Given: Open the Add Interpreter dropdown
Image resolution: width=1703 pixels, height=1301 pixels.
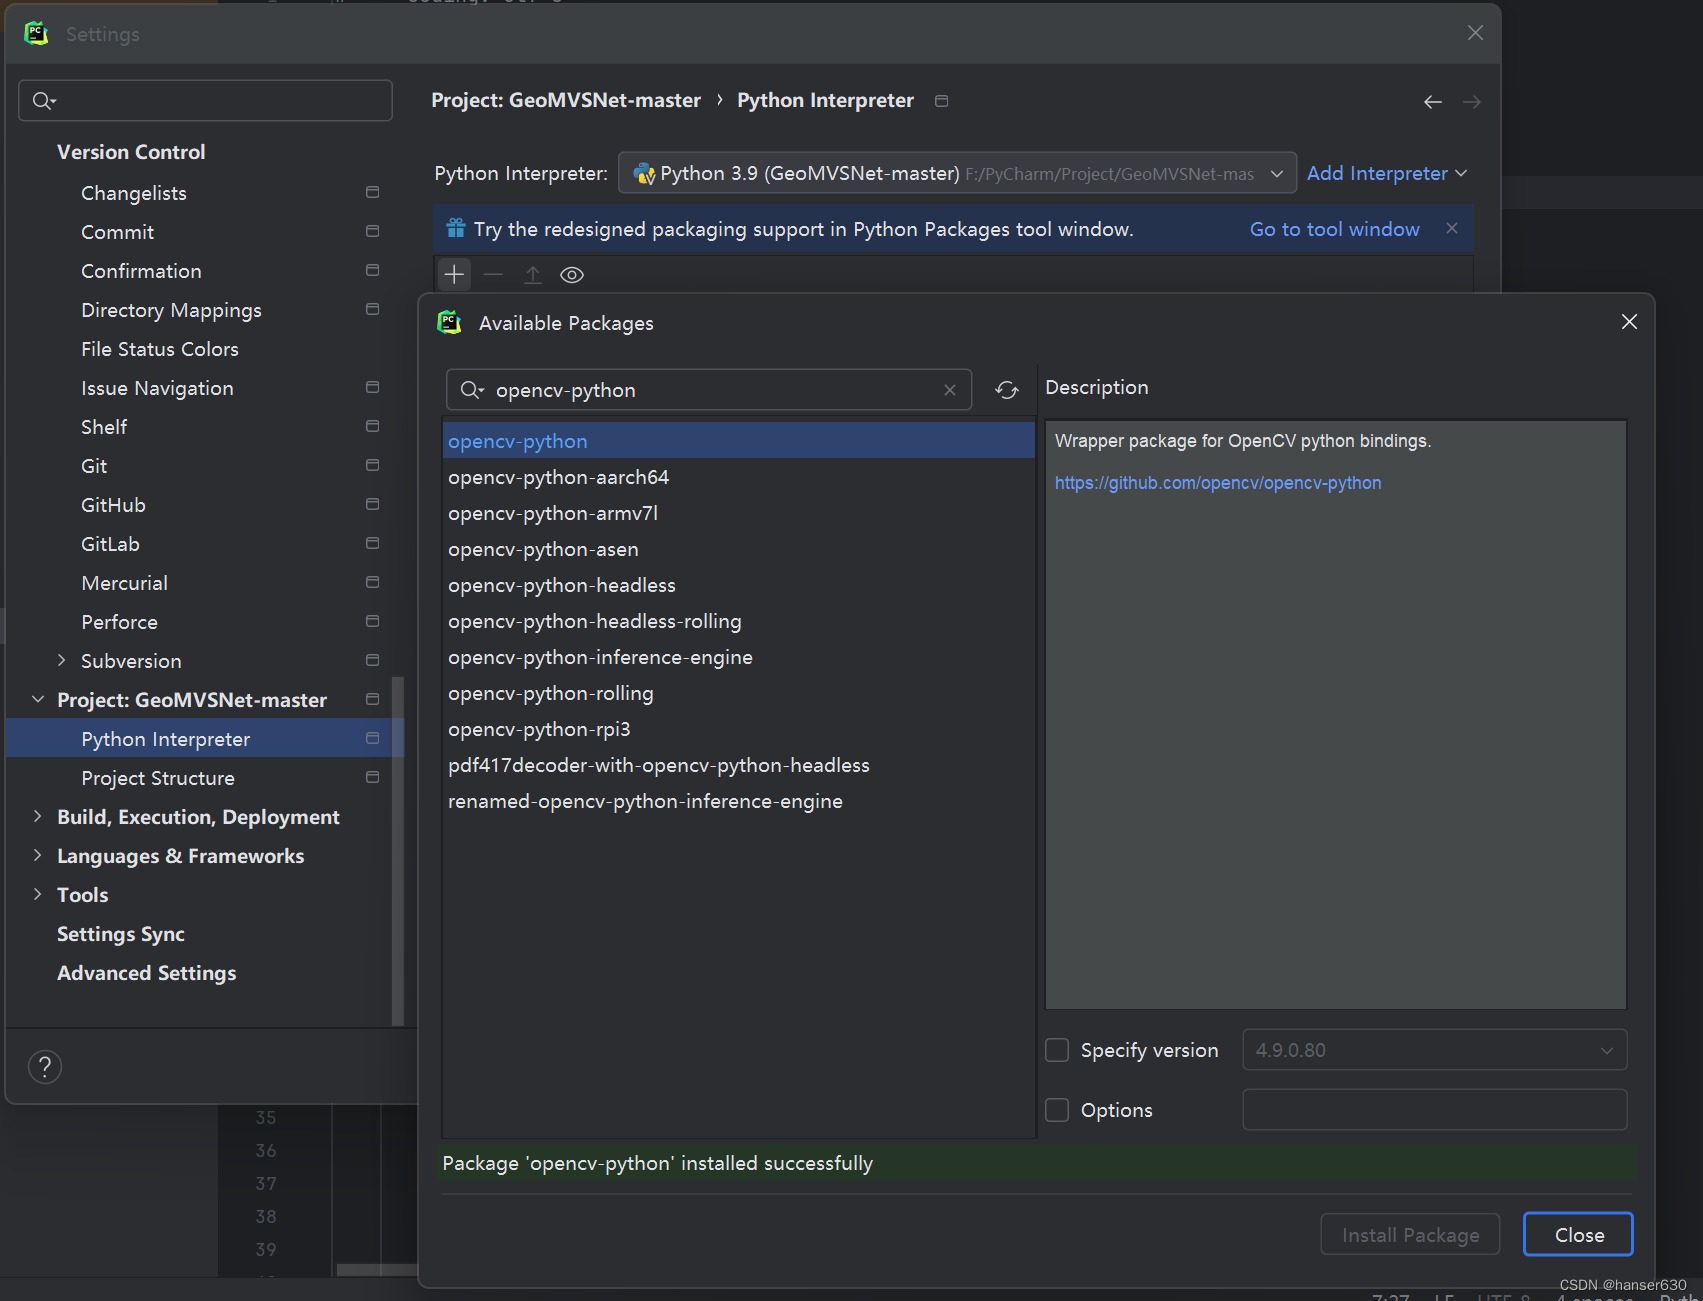Looking at the screenshot, I should pyautogui.click(x=1386, y=173).
